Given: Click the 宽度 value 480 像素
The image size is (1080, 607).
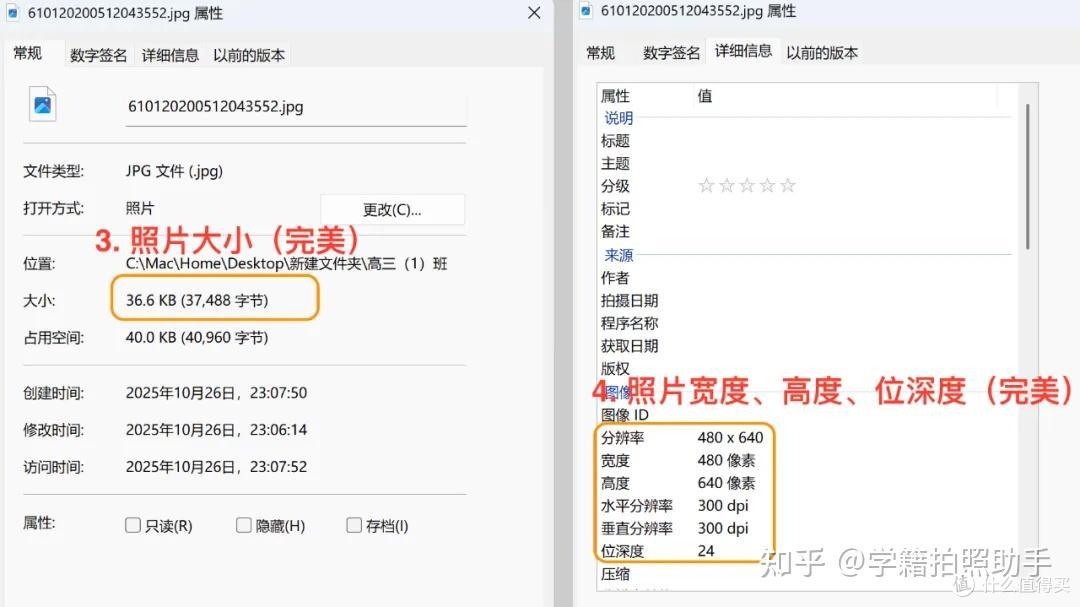Looking at the screenshot, I should pyautogui.click(x=726, y=460).
